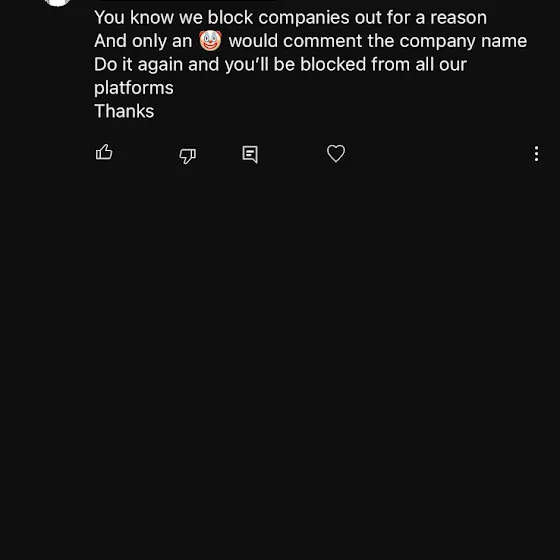This screenshot has height=560, width=560.
Task: Click the word "reason" in the first line
Action: pyautogui.click(x=458, y=18)
